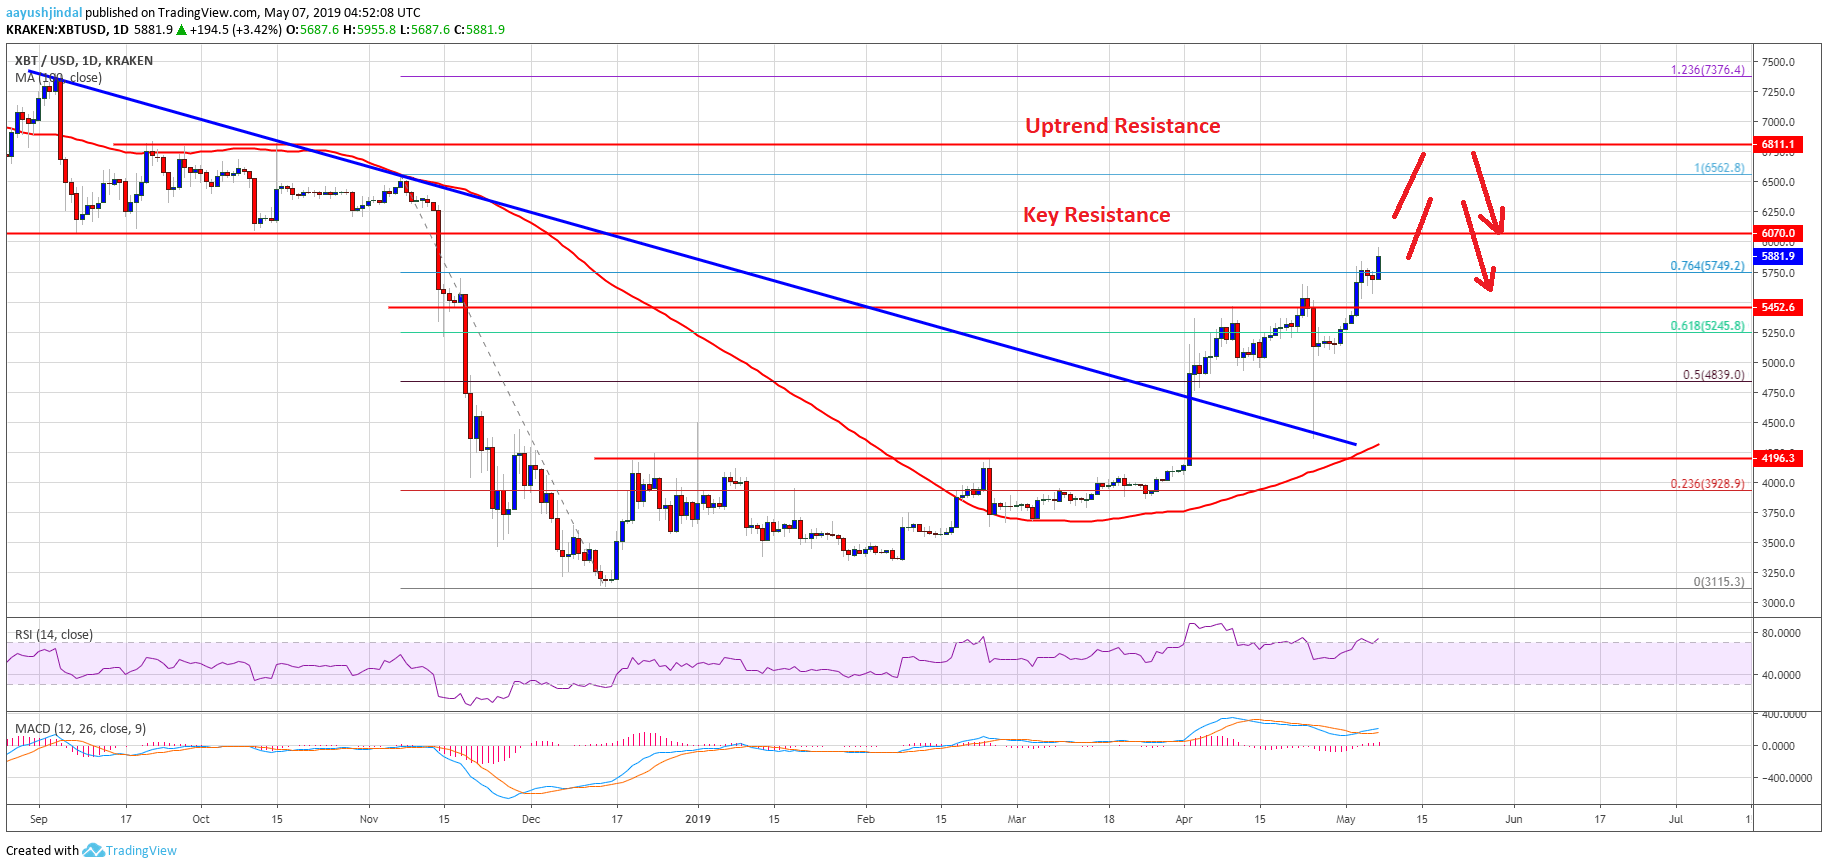The image size is (1828, 868).
Task: Click the 1(6562.8) Fibonacci label
Action: 1720,168
